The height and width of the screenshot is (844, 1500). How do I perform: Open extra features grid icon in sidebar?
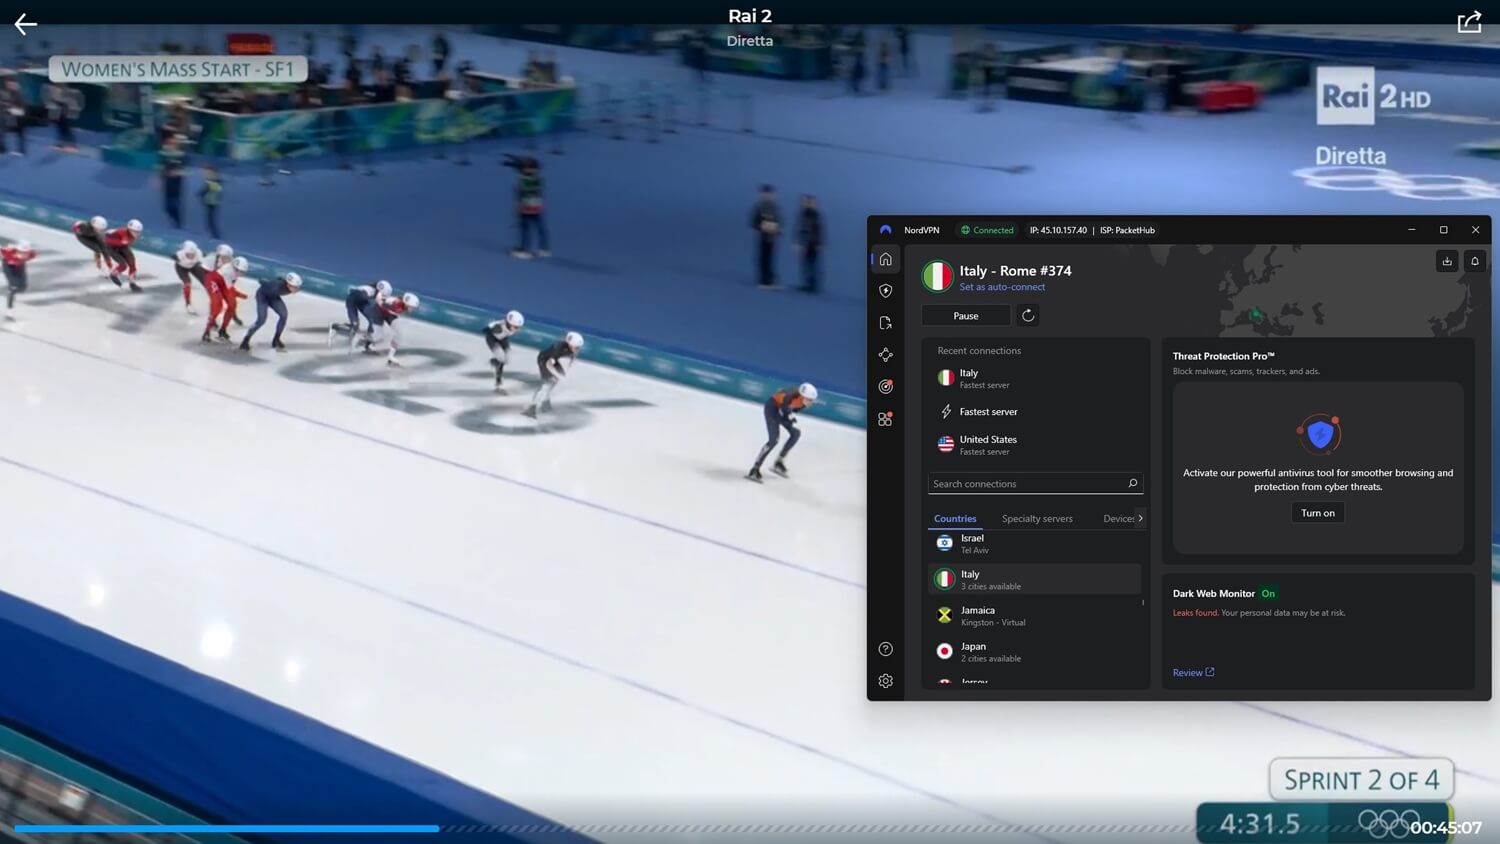(x=885, y=419)
